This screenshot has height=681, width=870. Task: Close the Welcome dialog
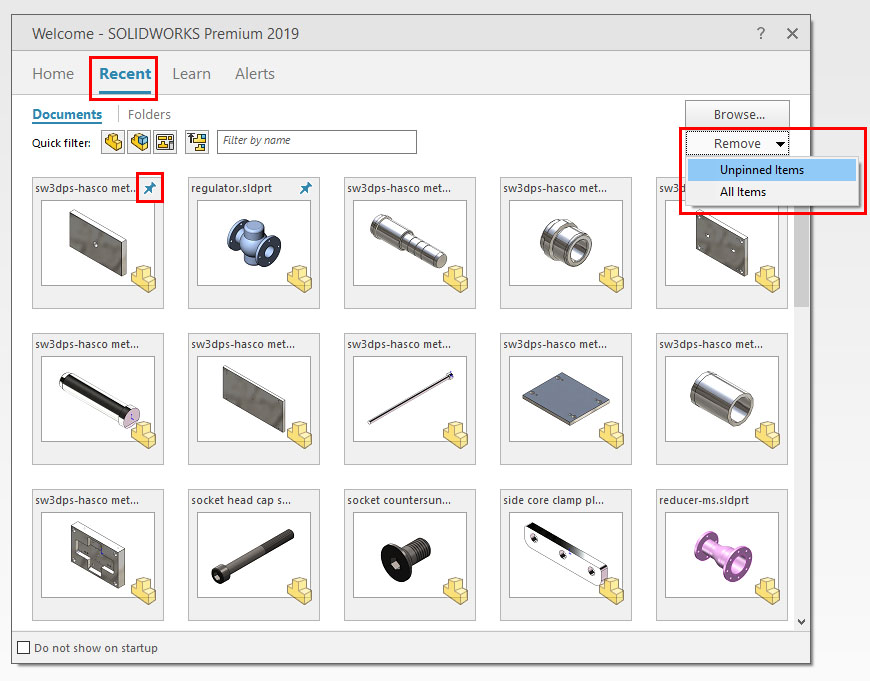(x=792, y=33)
